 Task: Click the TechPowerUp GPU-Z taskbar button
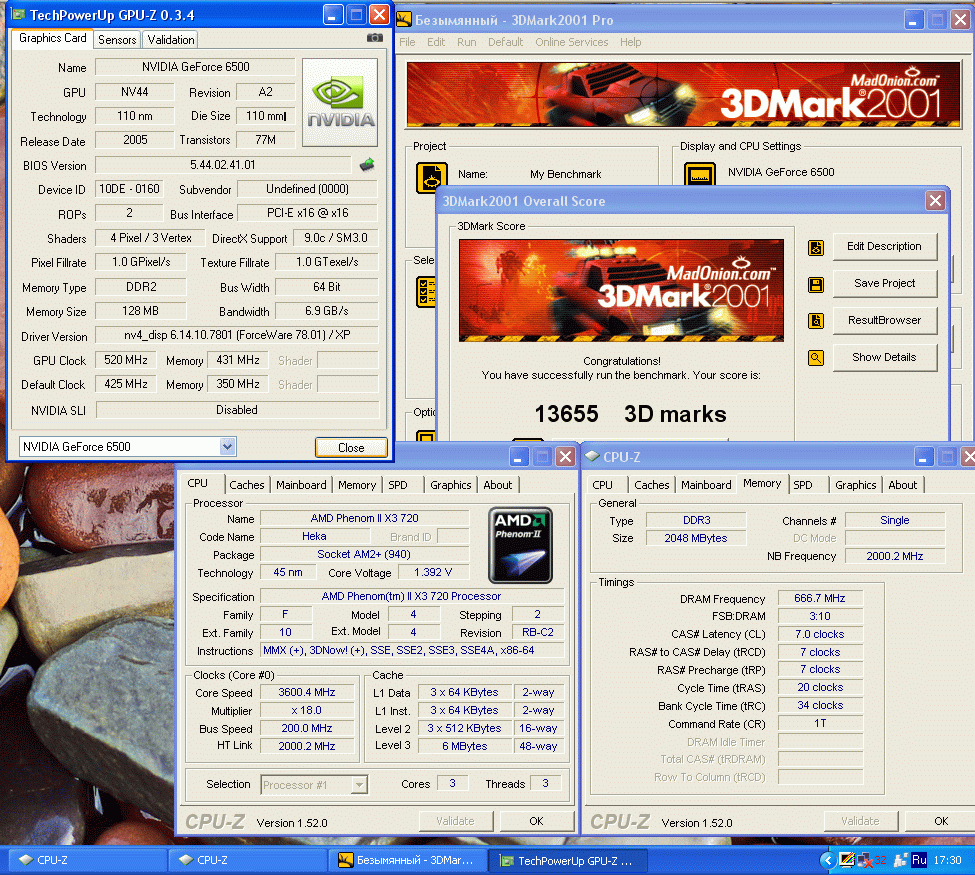568,860
